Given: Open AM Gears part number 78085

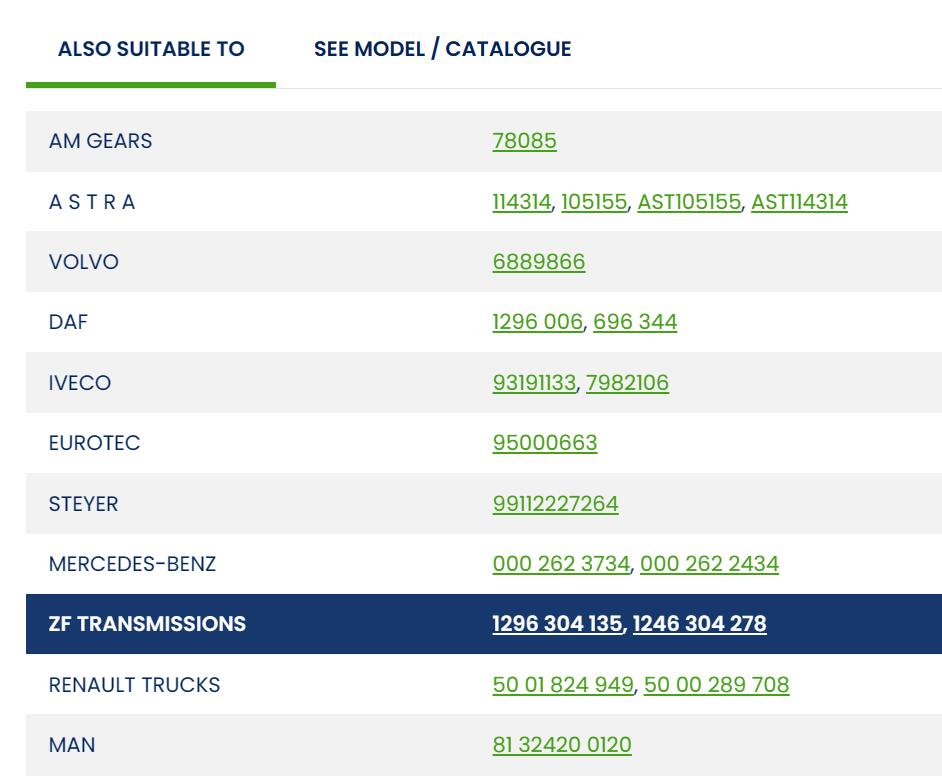Looking at the screenshot, I should [524, 141].
